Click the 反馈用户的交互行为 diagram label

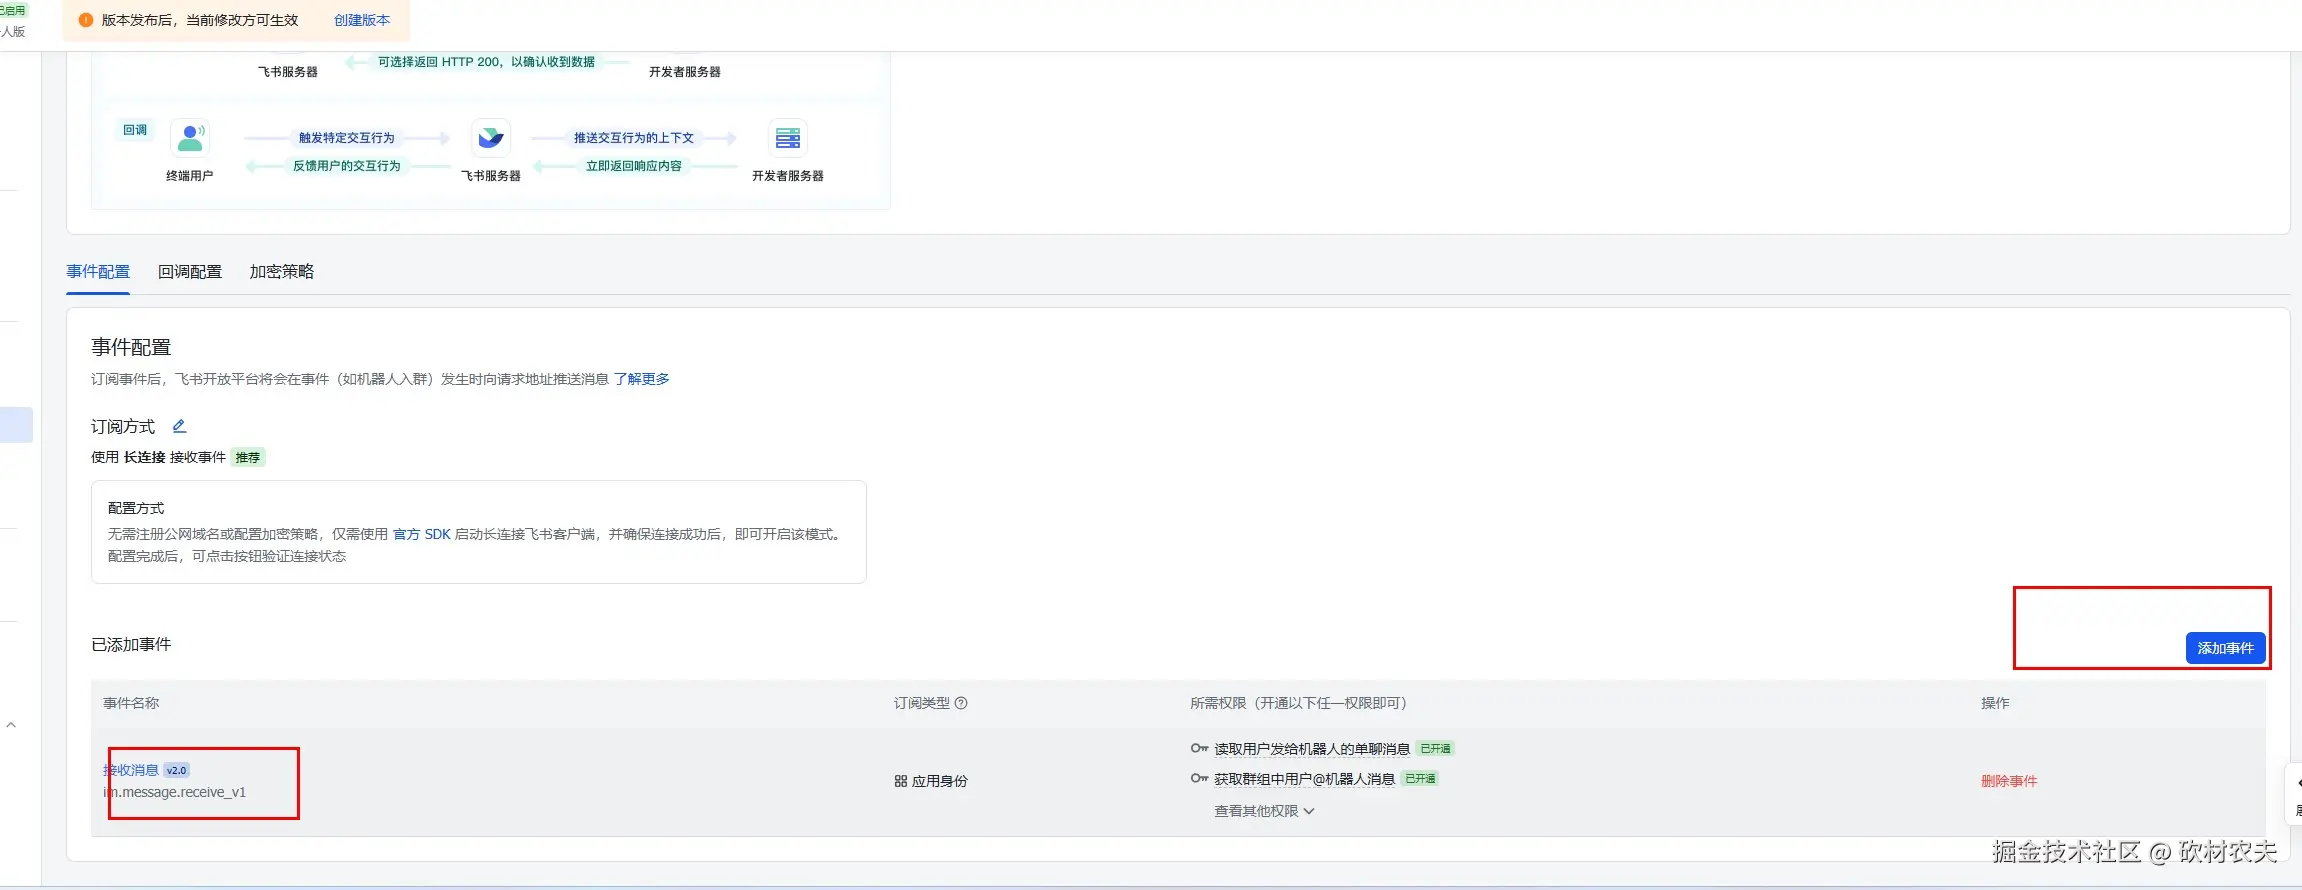click(347, 166)
